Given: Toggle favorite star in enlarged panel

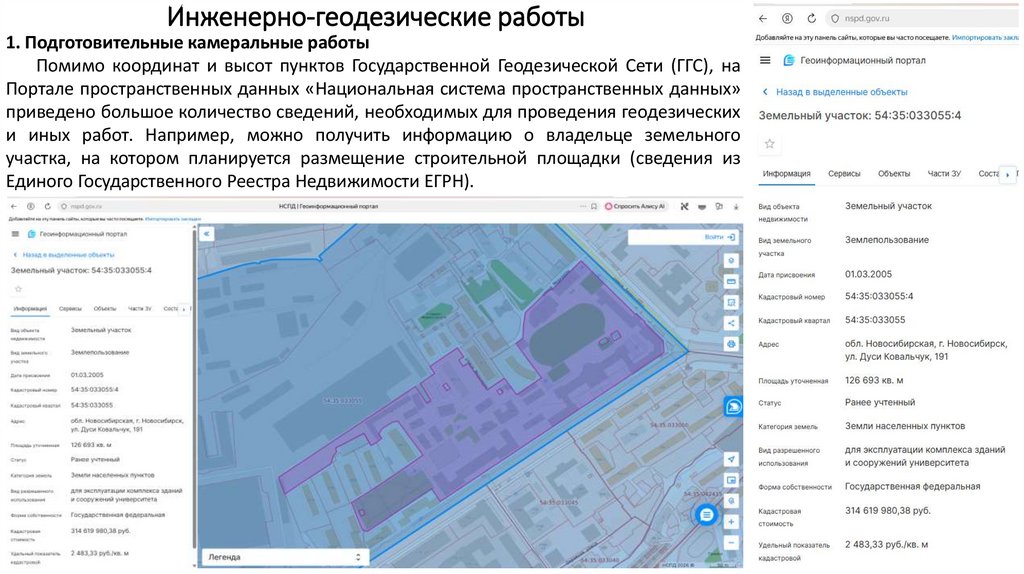Looking at the screenshot, I should (769, 144).
